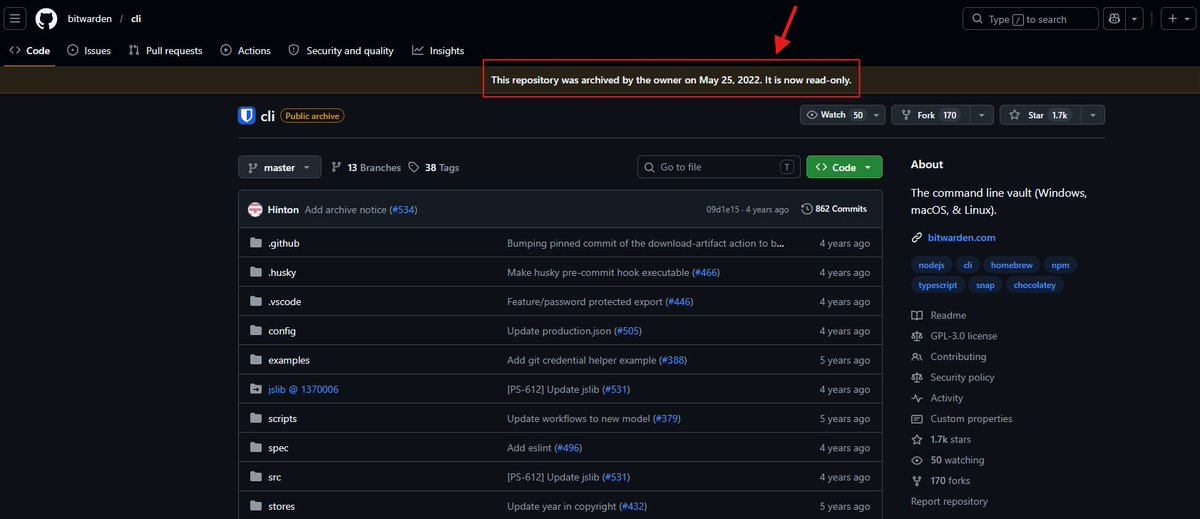This screenshot has width=1200, height=519.
Task: Visit the bitwarden.com website link
Action: click(x=961, y=238)
